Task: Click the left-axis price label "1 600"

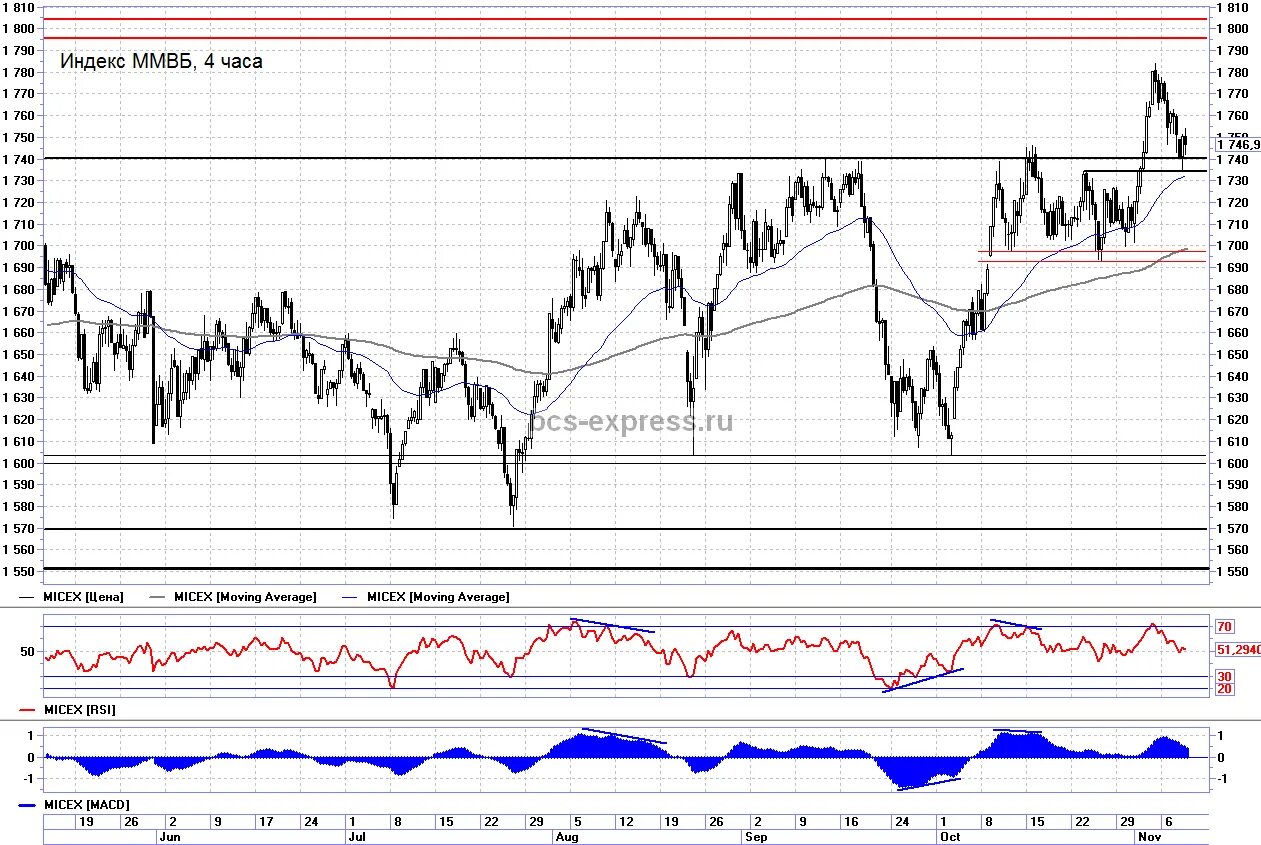Action: click(18, 463)
